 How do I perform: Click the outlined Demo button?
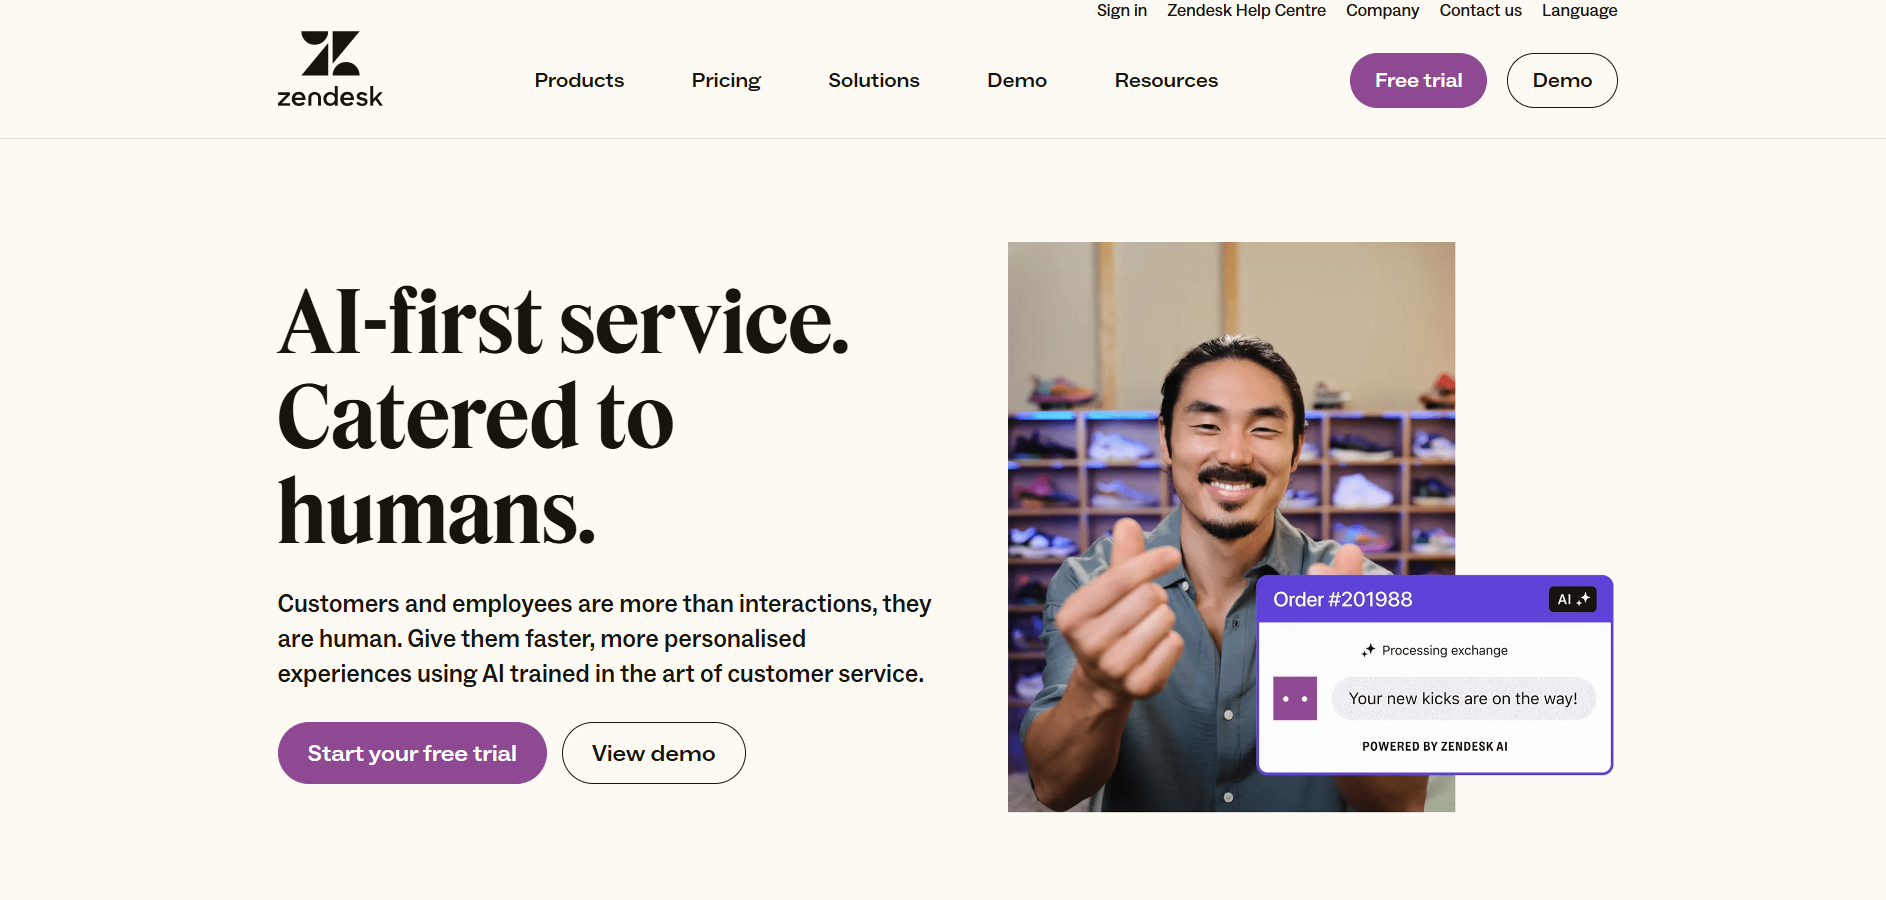pyautogui.click(x=1561, y=80)
